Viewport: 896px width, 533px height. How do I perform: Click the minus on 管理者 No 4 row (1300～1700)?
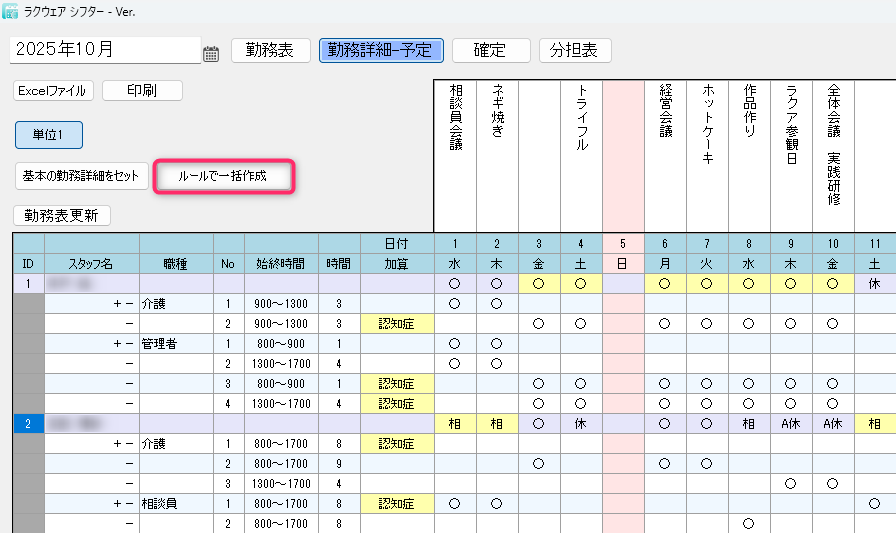(x=129, y=403)
